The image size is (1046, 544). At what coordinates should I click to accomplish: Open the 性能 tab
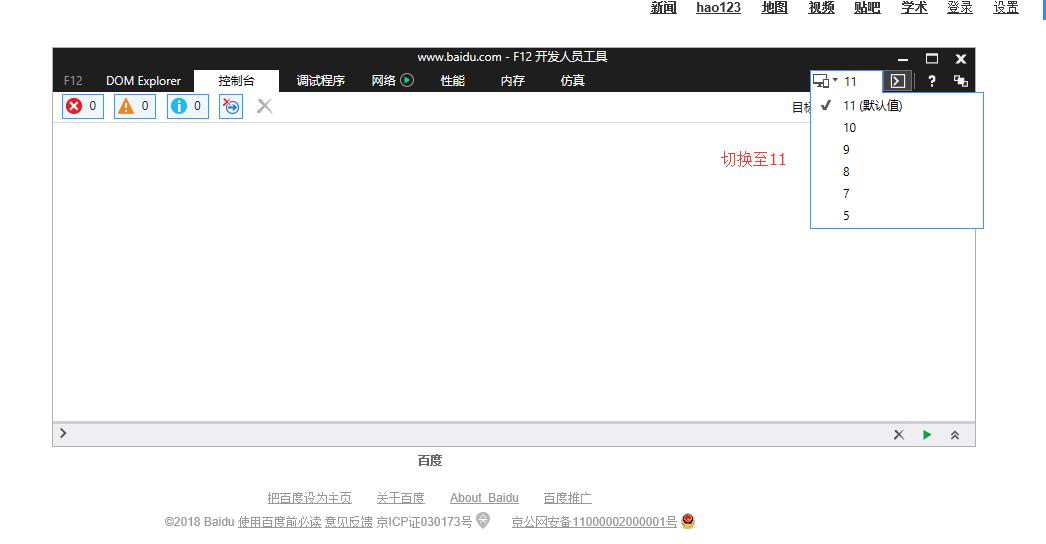pos(452,81)
